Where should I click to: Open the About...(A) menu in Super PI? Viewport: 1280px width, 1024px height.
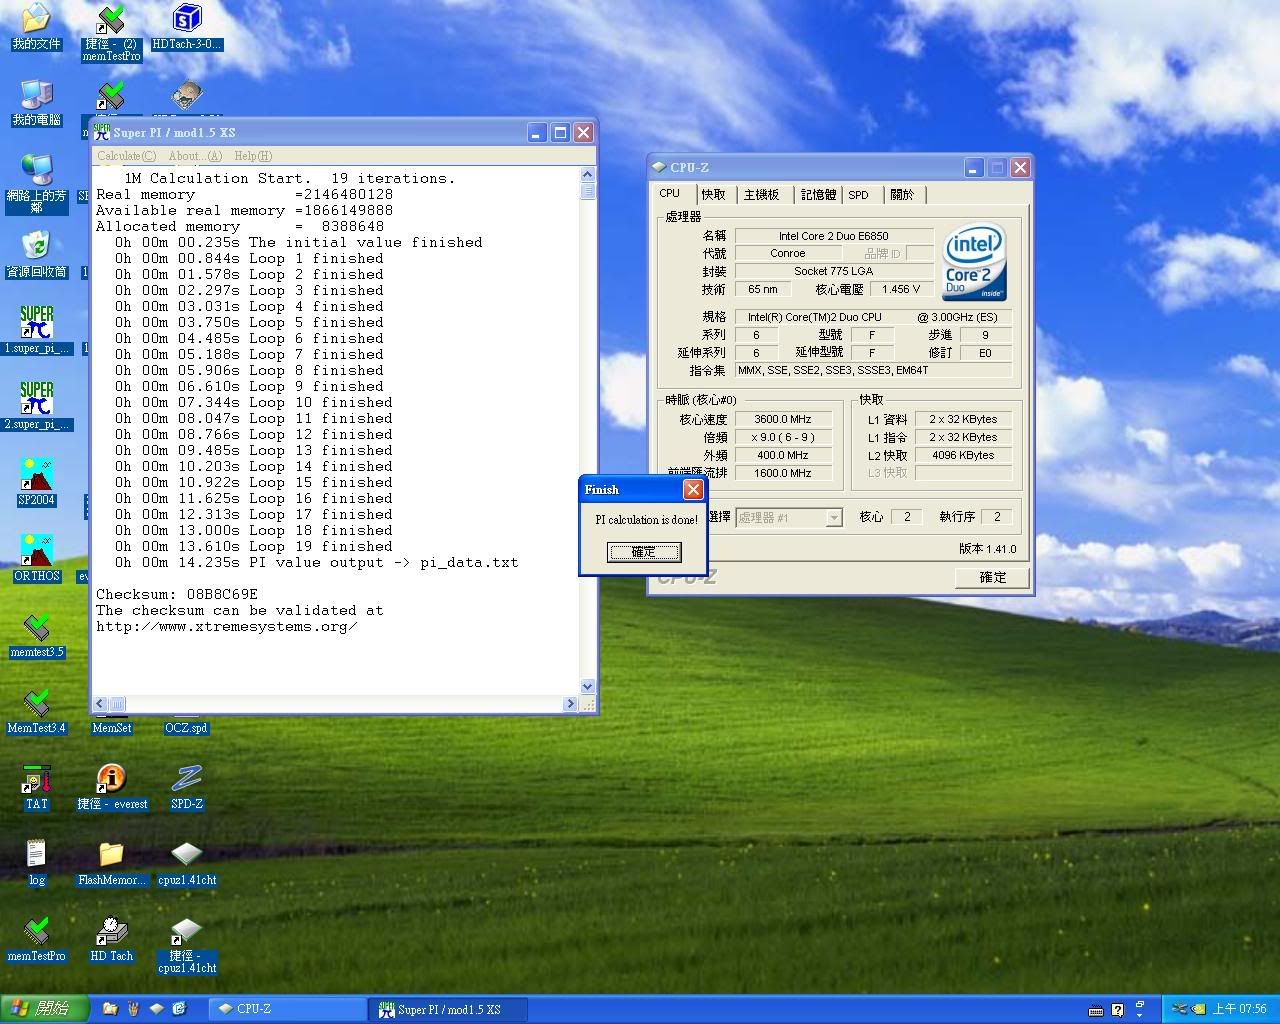click(195, 156)
